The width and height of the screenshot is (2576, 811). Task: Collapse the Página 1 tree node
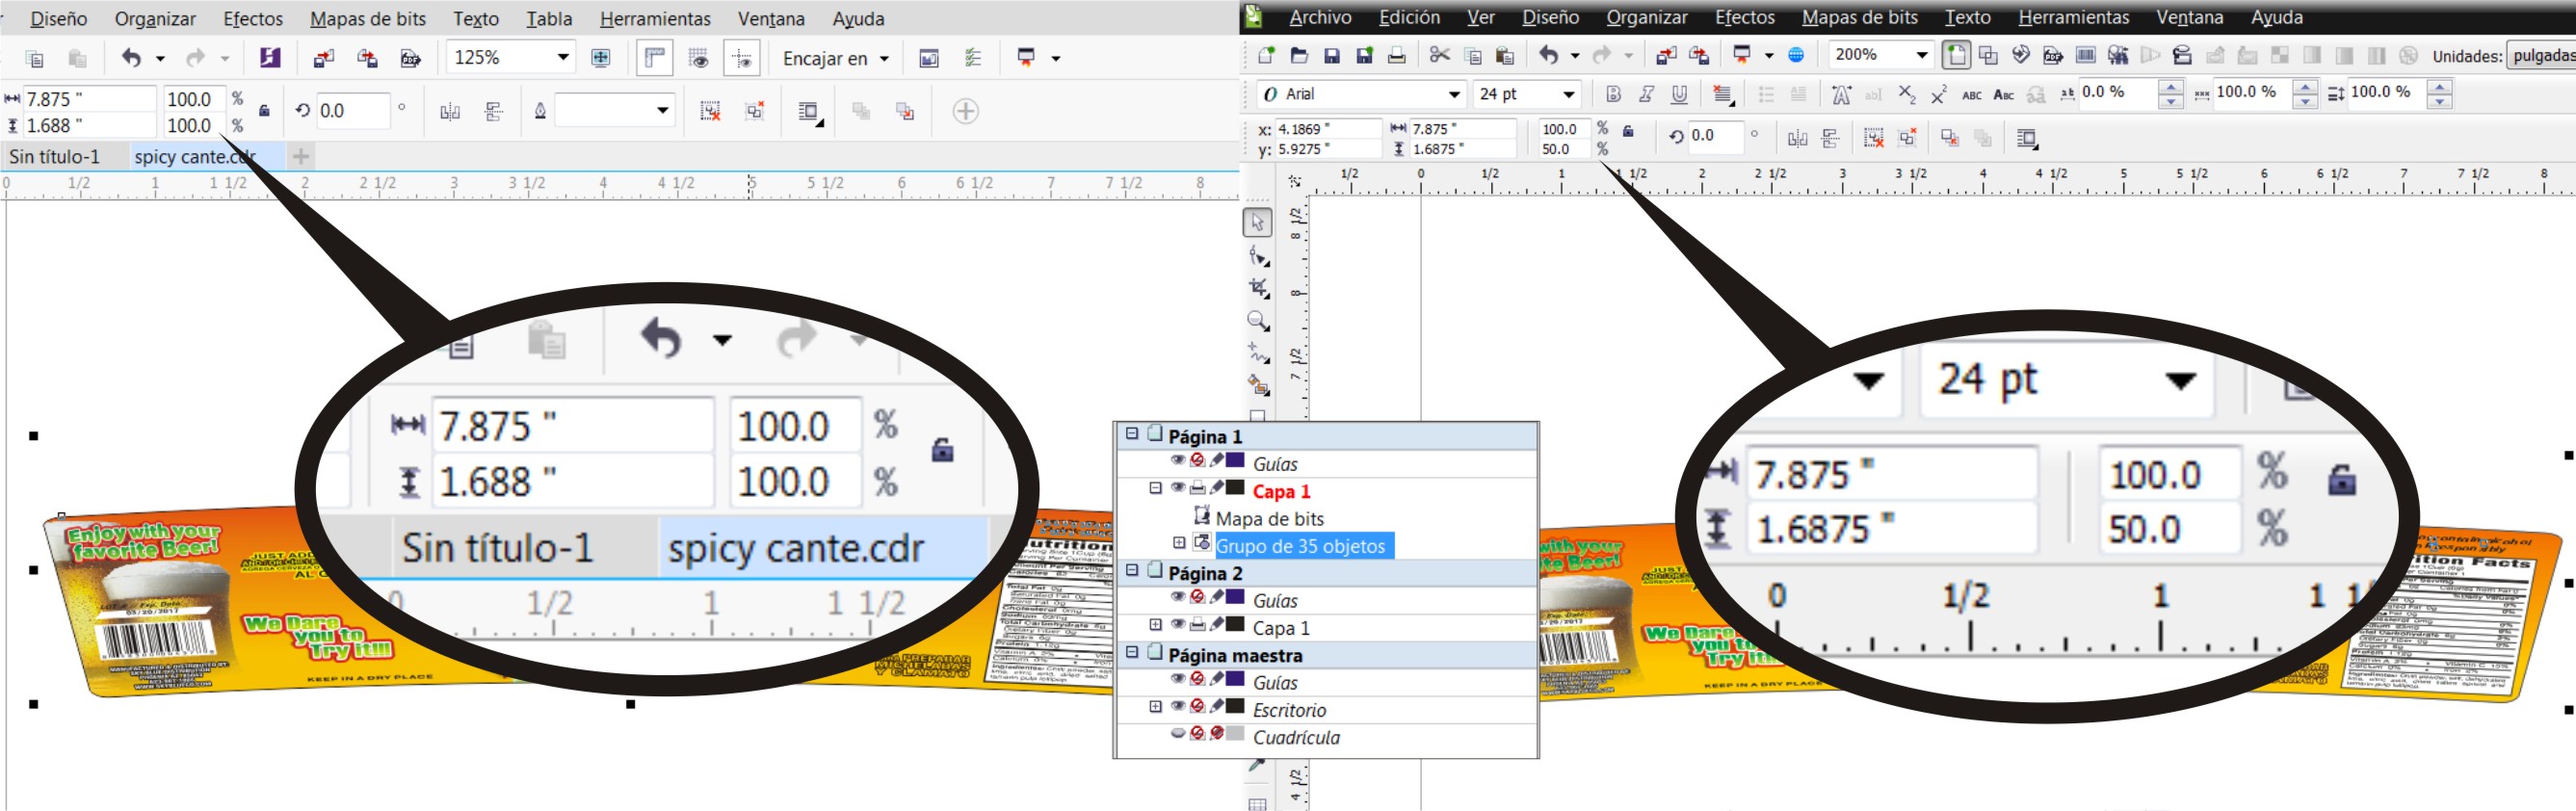[x=1132, y=434]
